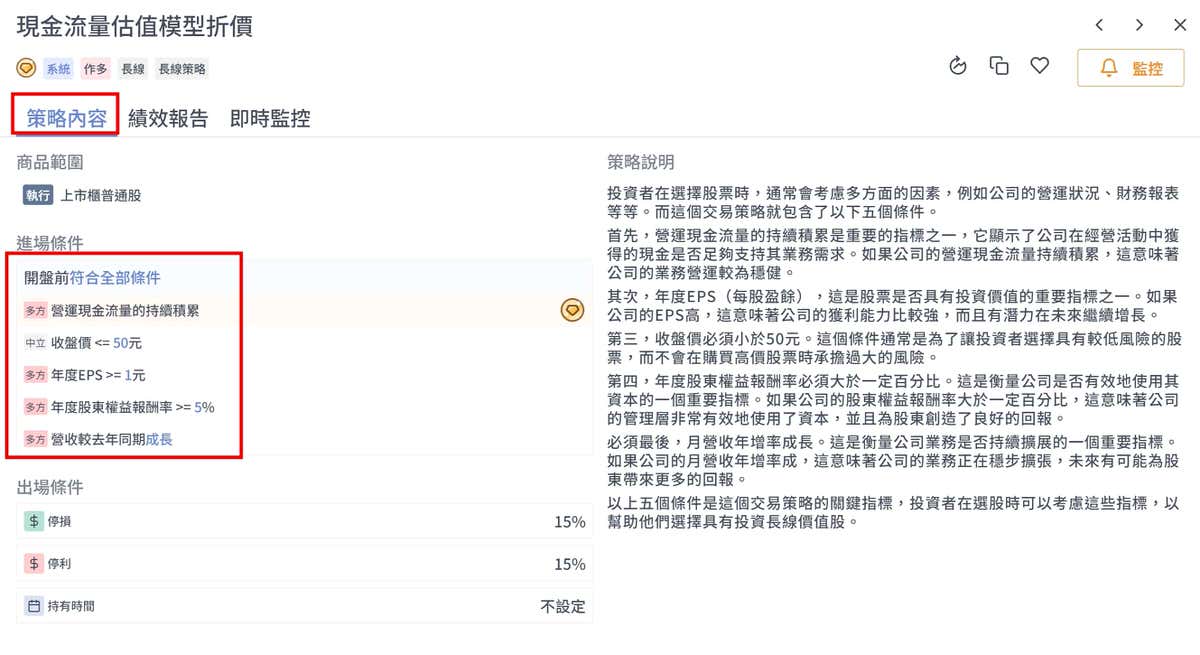Click the premium gem icon beside 系統 tag

coord(27,69)
